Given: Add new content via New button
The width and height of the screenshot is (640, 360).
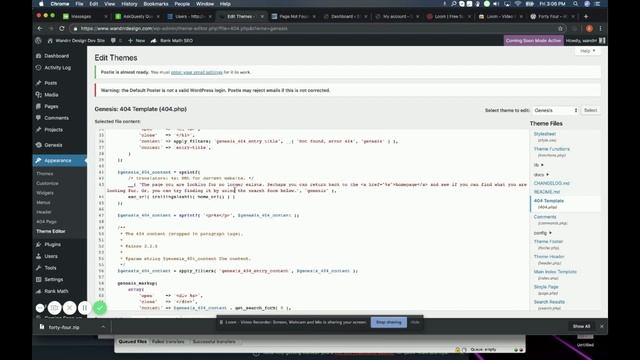Looking at the screenshot, I should (x=136, y=41).
